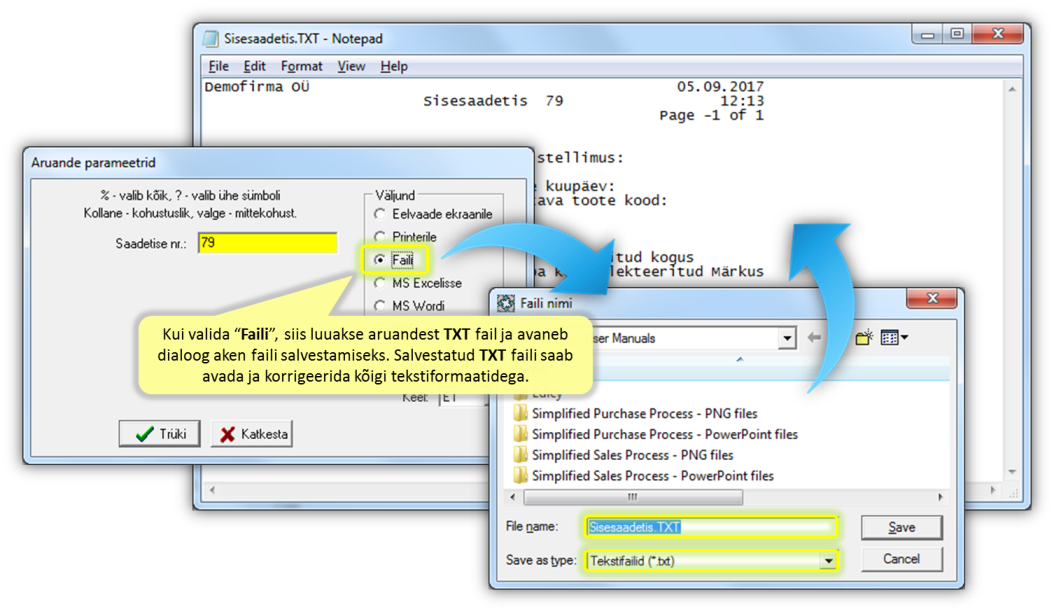Viewport: 1054px width, 612px height.
Task: Open the Help menu in Notepad
Action: [x=394, y=66]
